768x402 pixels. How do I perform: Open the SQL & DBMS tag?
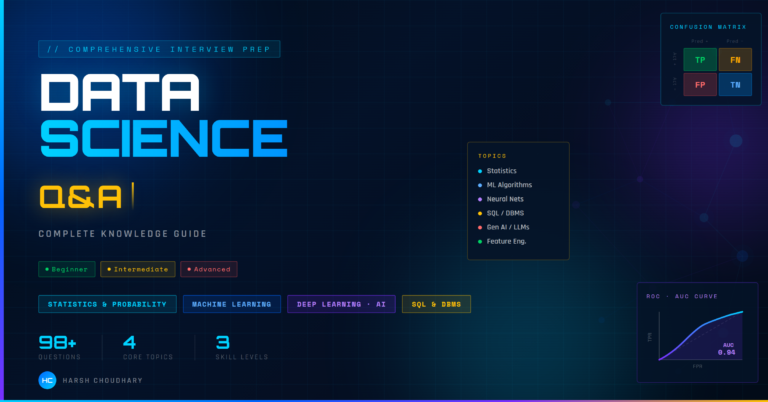pyautogui.click(x=436, y=304)
